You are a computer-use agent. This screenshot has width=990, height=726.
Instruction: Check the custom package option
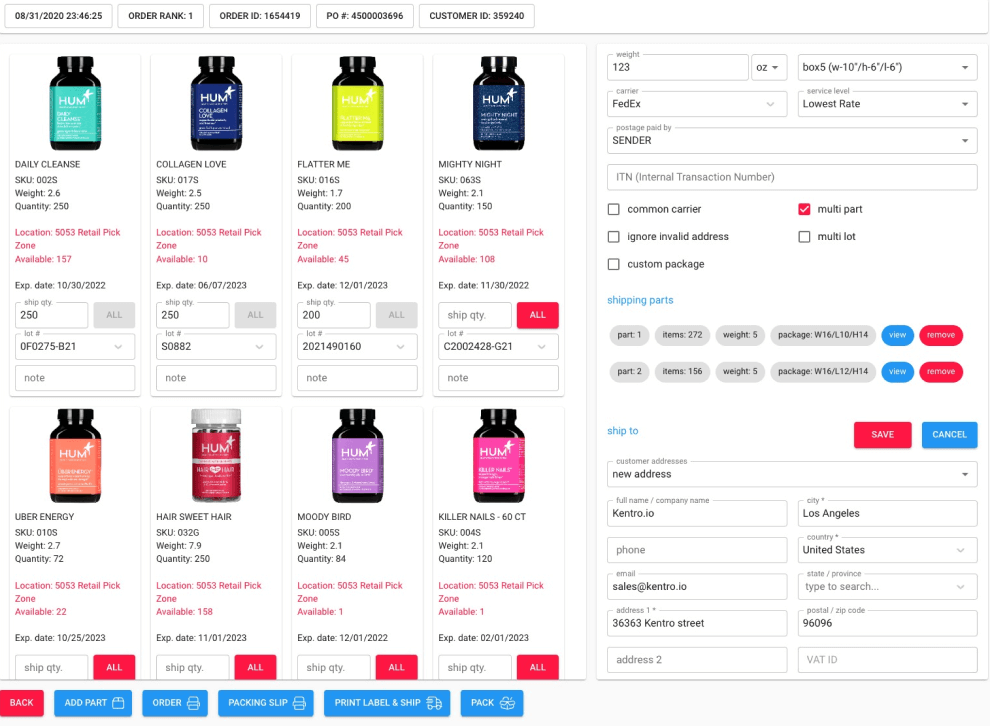tap(614, 264)
